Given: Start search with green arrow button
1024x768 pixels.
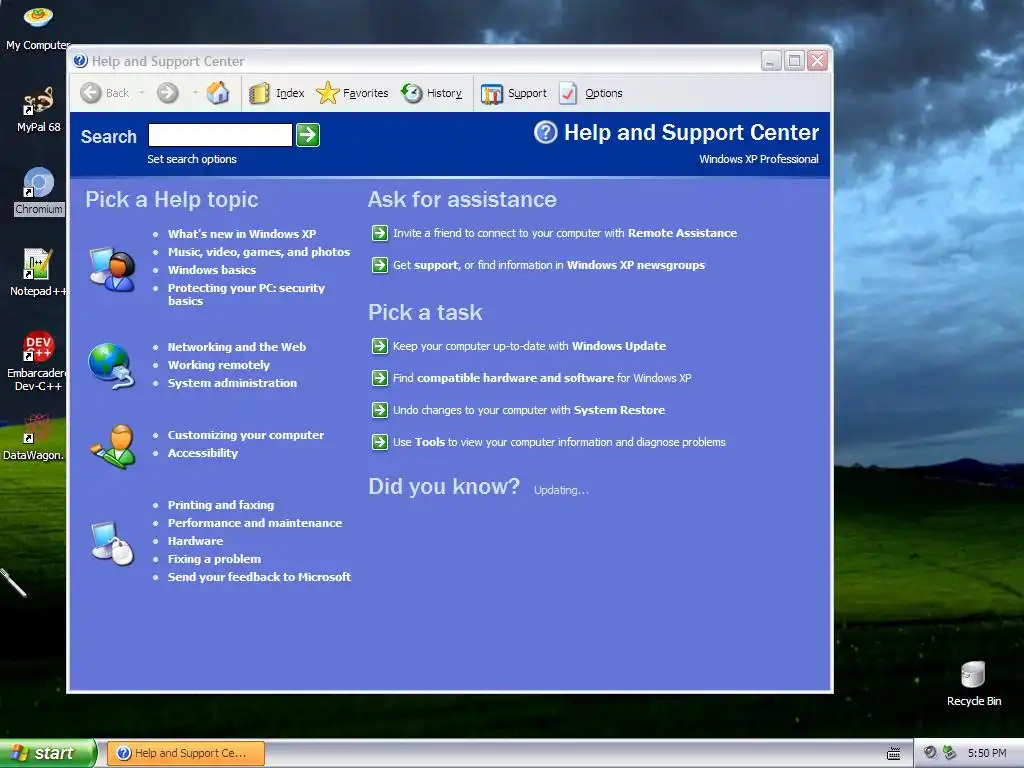Looking at the screenshot, I should pyautogui.click(x=308, y=135).
